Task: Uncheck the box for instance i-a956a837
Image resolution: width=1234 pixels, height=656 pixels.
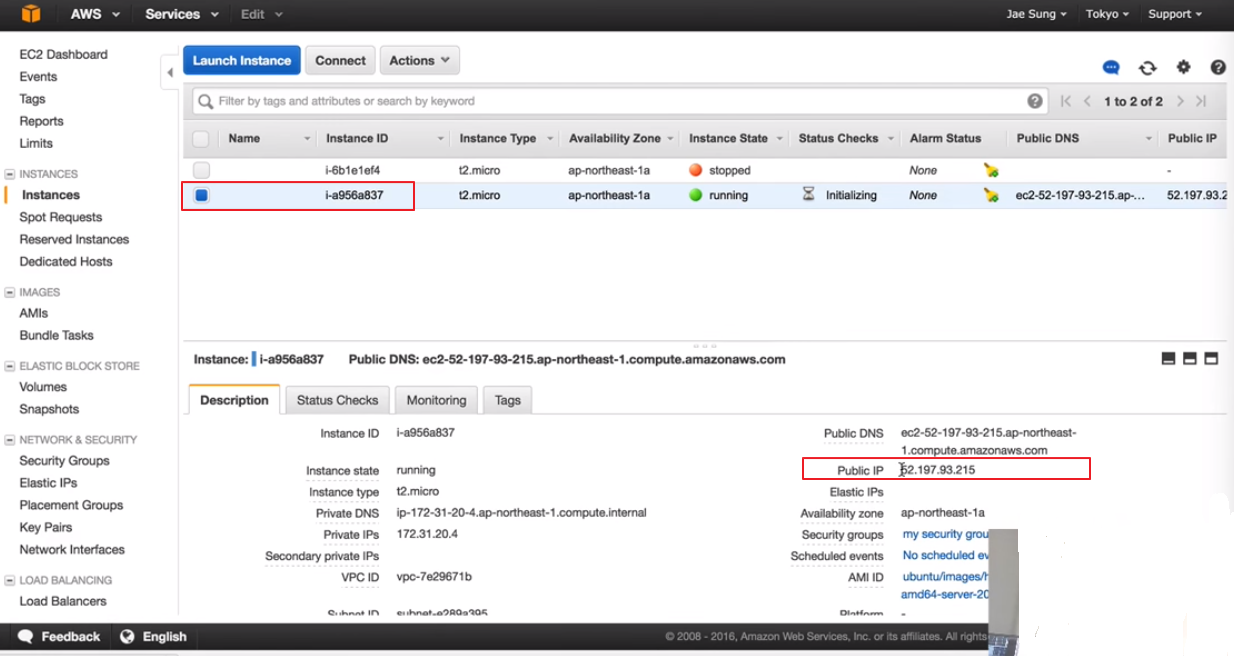Action: coord(201,195)
